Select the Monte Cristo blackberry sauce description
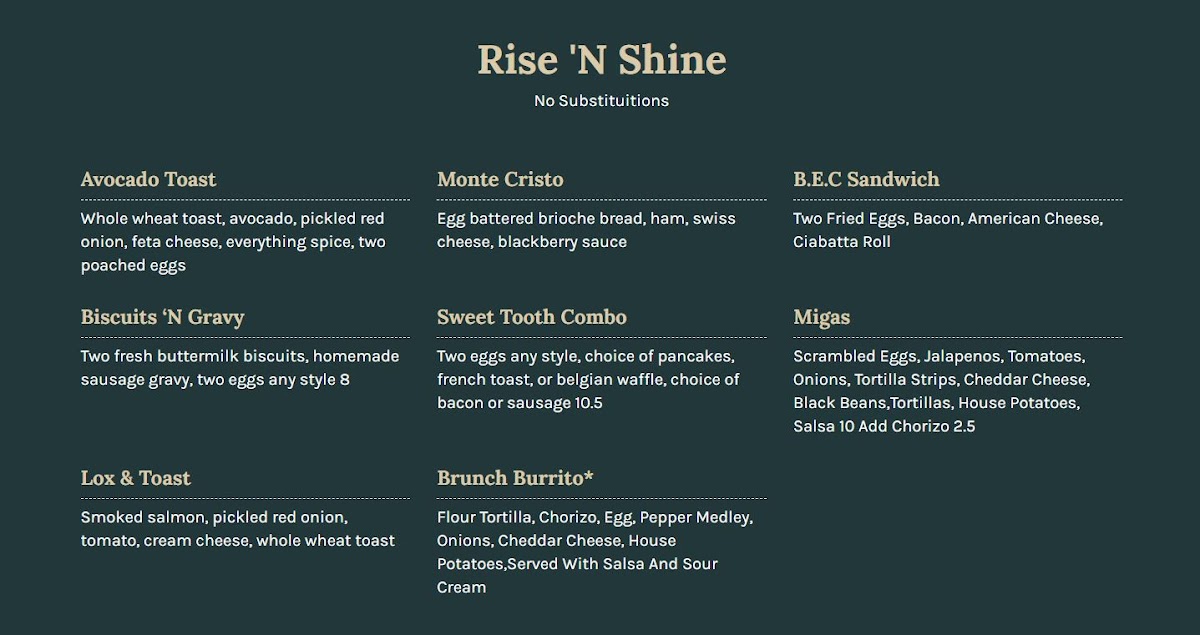Screen dimensions: 1200x635 586,230
